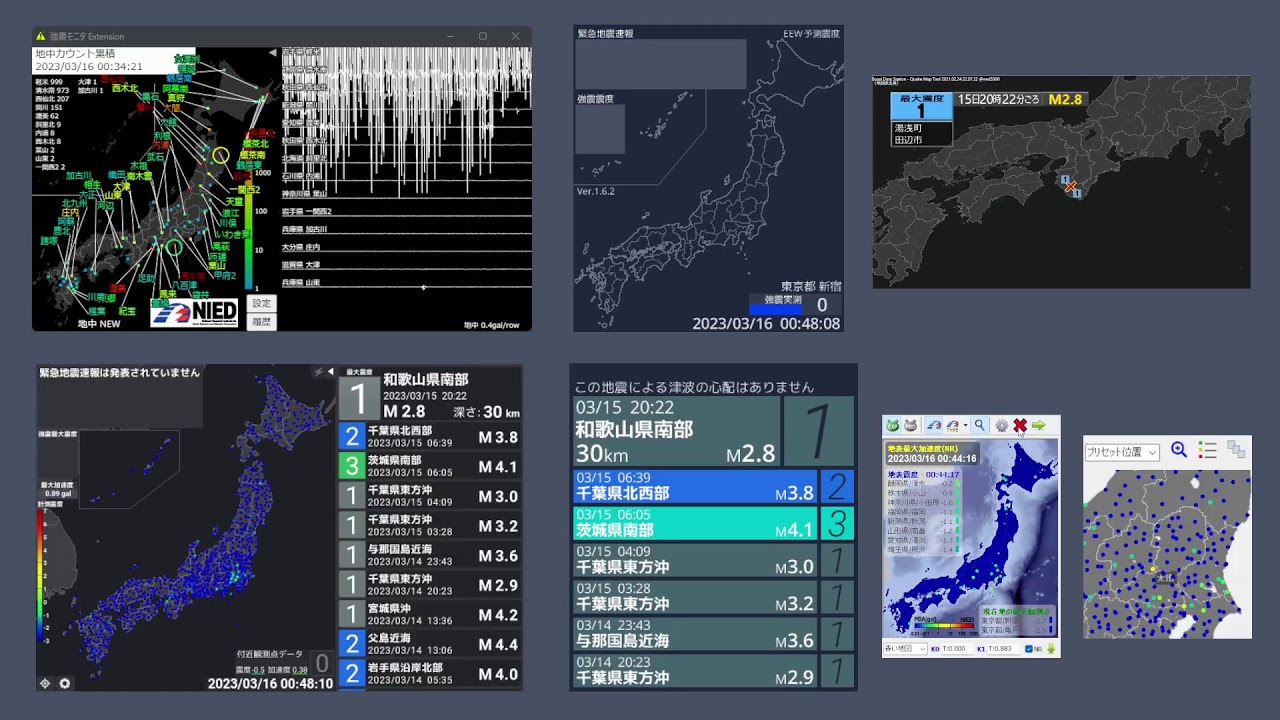This screenshot has height=720, width=1280.
Task: Click the 東京都 新宿 location label
Action: [810, 286]
